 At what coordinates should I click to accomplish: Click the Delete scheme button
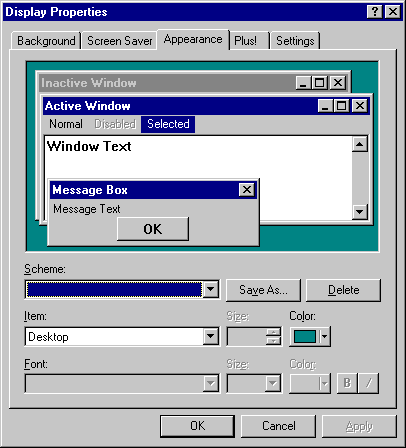[x=343, y=290]
